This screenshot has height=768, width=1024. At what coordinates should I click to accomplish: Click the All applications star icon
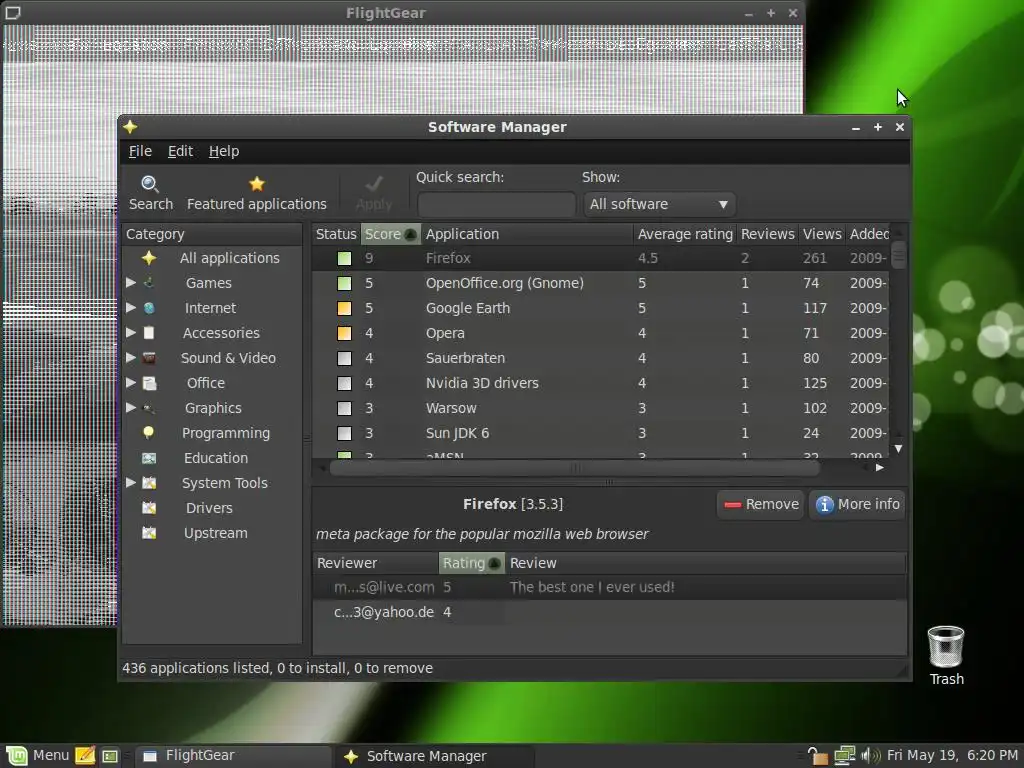click(149, 258)
